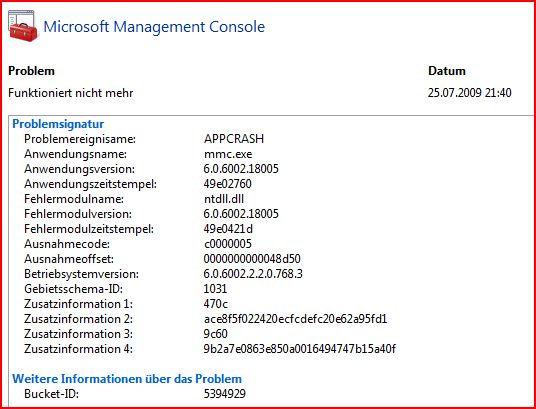This screenshot has width=536, height=409.
Task: Select the APPCRASH value
Action: (234, 139)
